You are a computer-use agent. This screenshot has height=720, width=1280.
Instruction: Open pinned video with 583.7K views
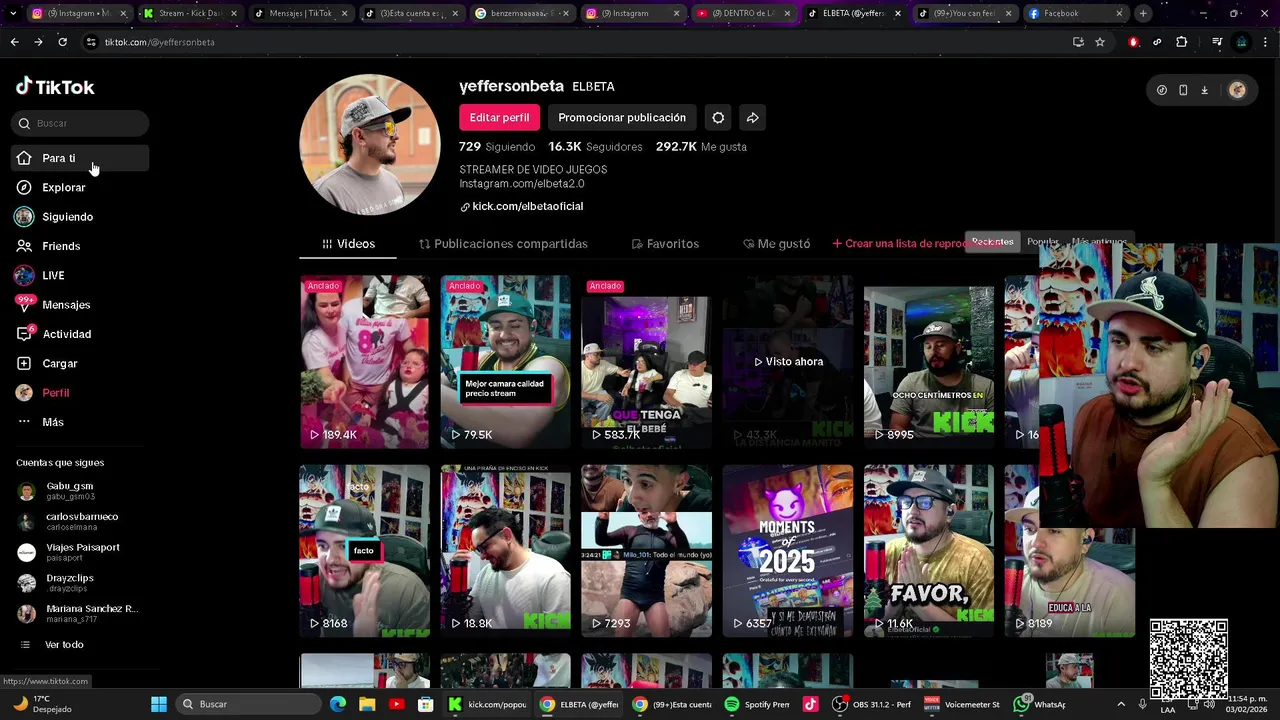click(646, 362)
